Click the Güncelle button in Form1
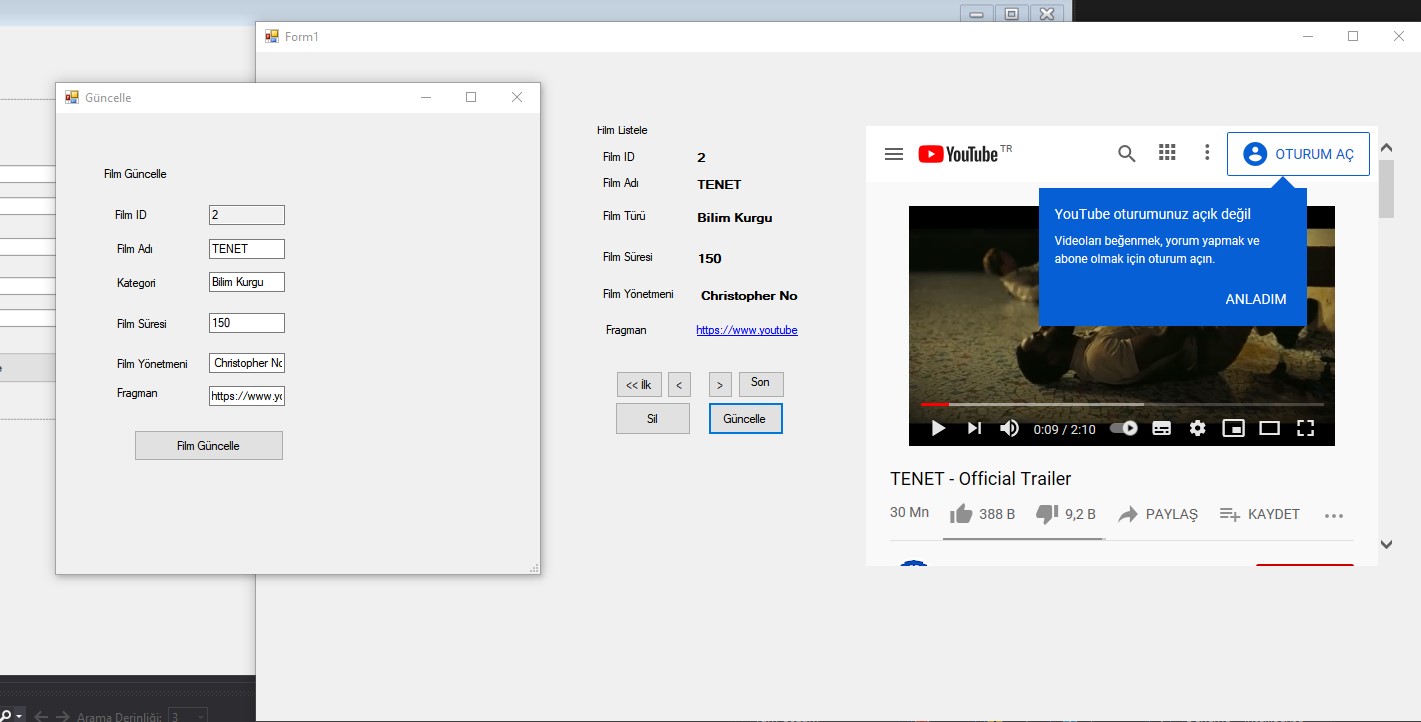 pyautogui.click(x=745, y=419)
